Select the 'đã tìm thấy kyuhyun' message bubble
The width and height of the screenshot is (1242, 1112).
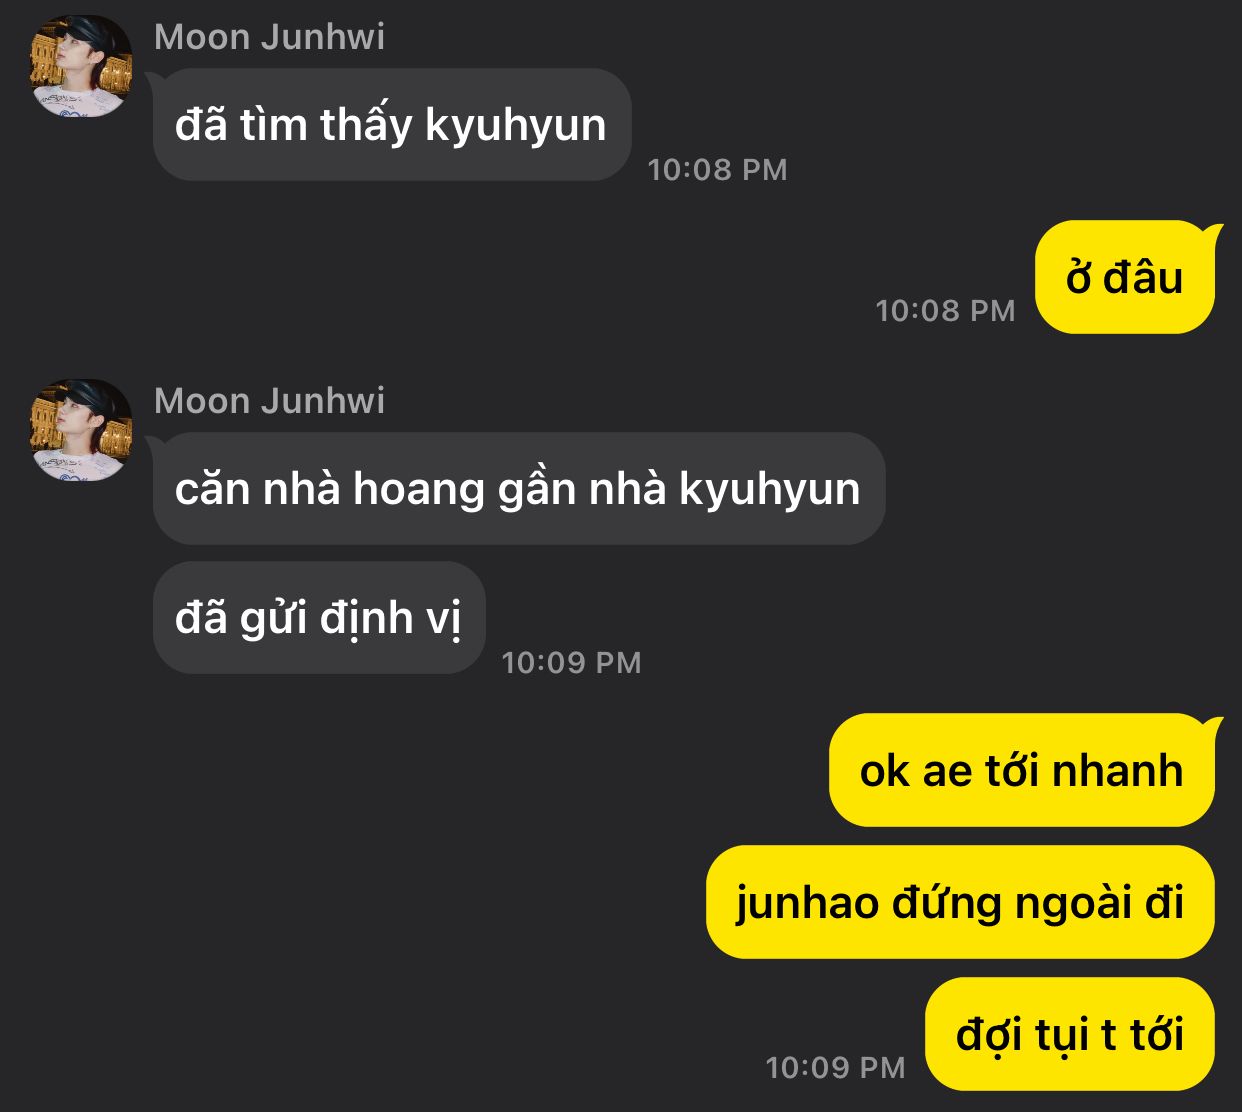coord(392,125)
